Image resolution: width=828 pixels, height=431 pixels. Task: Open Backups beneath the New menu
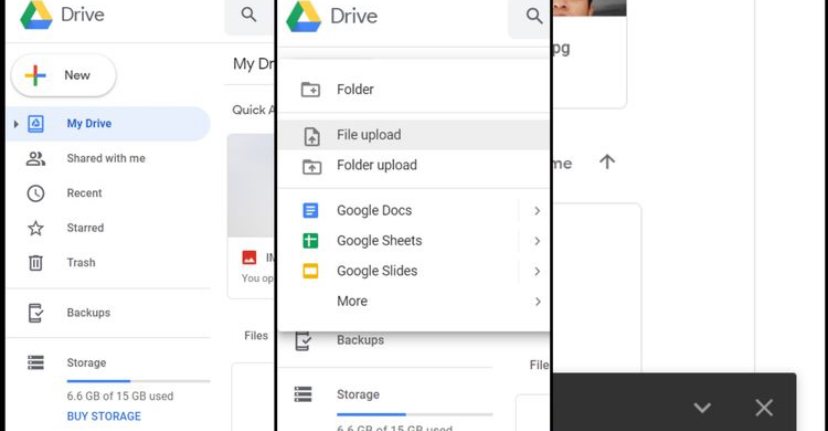pos(360,340)
